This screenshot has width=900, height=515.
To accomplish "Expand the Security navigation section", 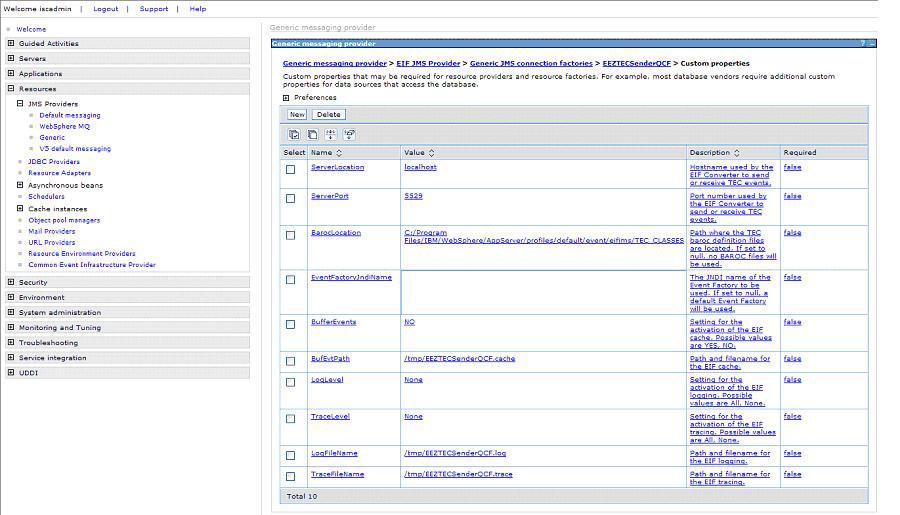I will (x=11, y=282).
